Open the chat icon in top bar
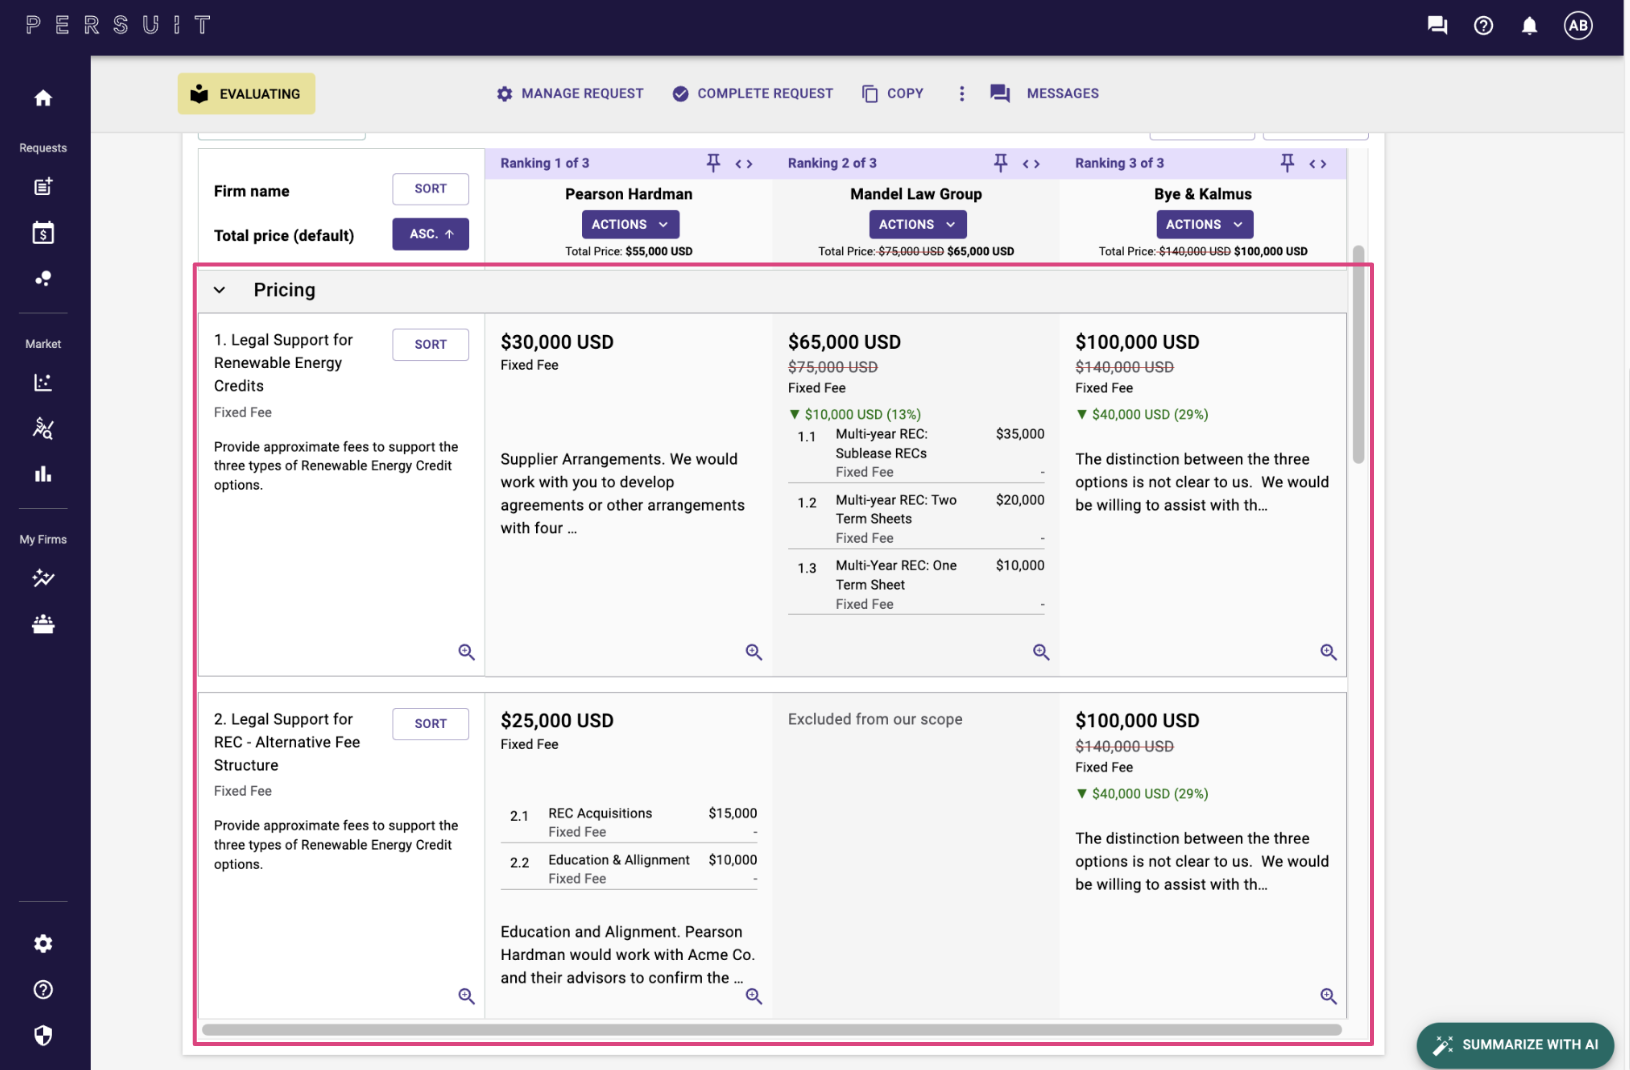The width and height of the screenshot is (1630, 1070). pos(1438,26)
